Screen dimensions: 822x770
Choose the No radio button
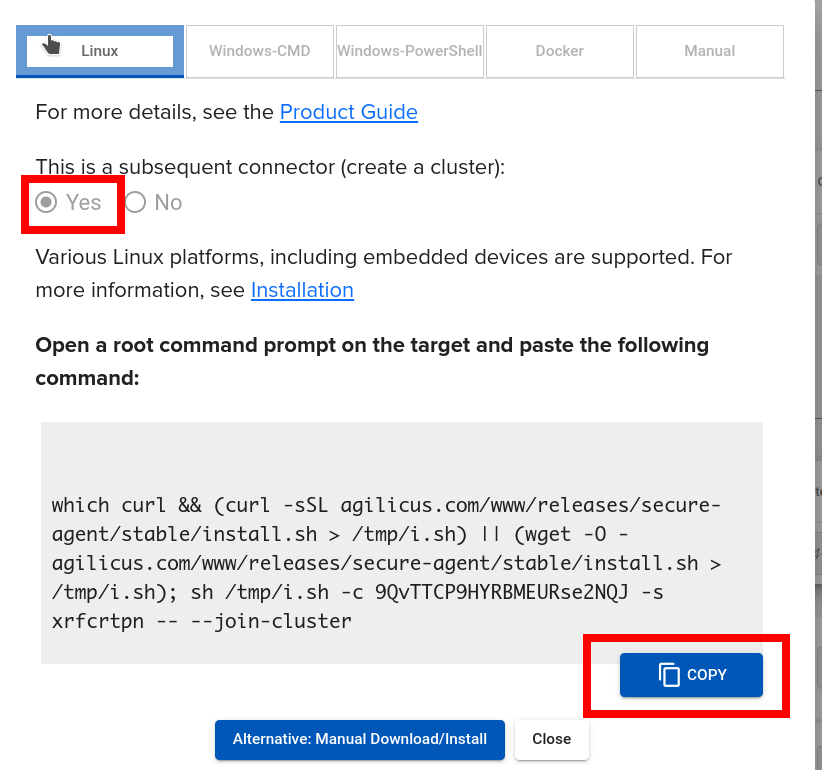(x=136, y=203)
